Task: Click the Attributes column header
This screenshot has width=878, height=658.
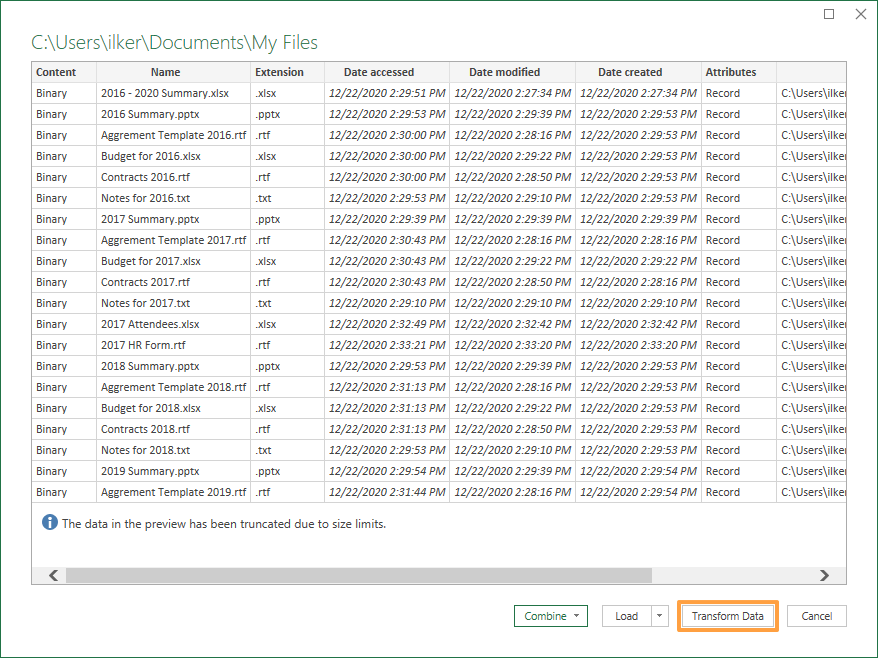Action: [733, 72]
